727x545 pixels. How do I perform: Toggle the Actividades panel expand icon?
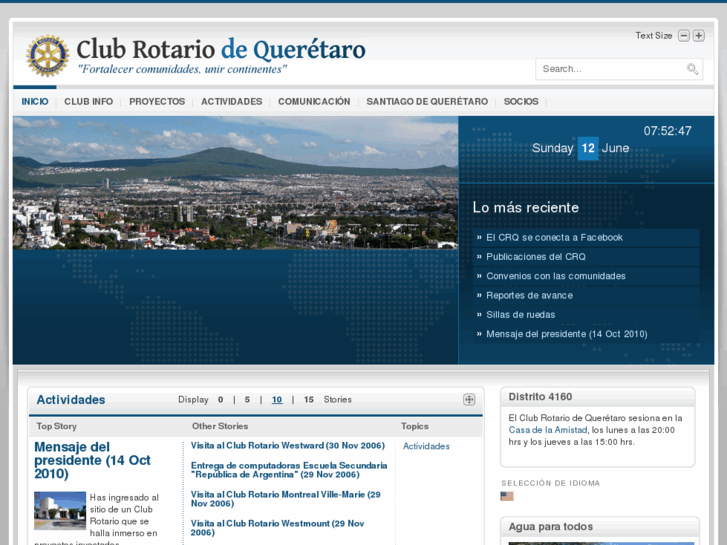coord(469,399)
